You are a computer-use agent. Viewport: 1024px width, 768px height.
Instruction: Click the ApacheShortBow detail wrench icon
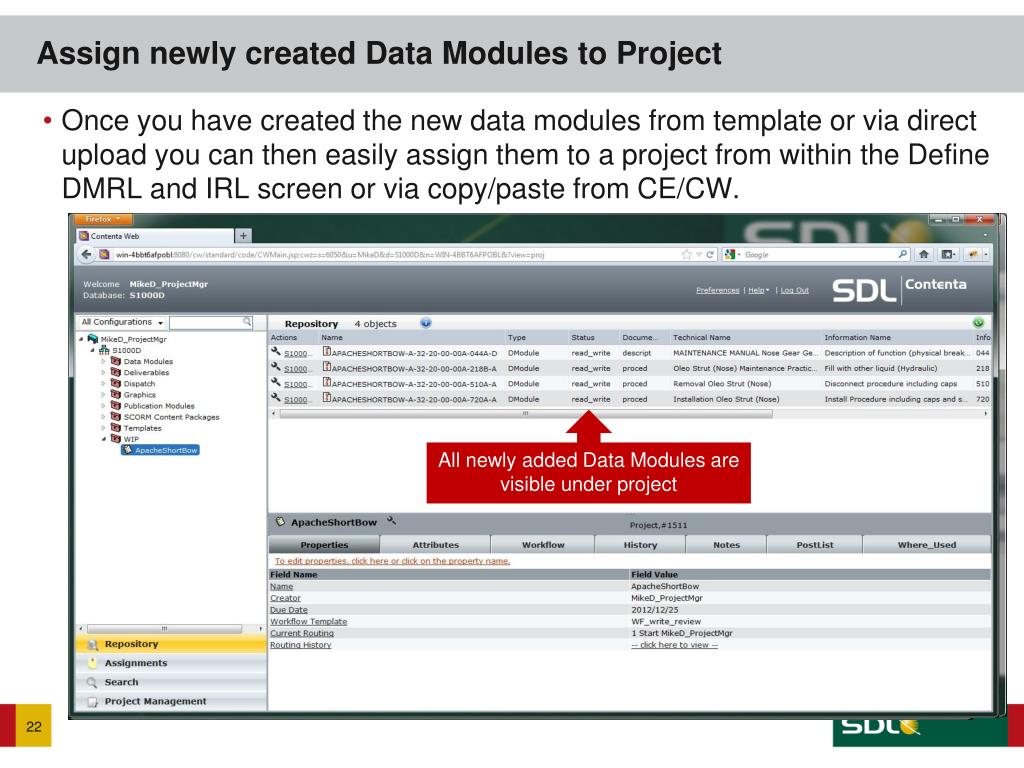(x=391, y=520)
